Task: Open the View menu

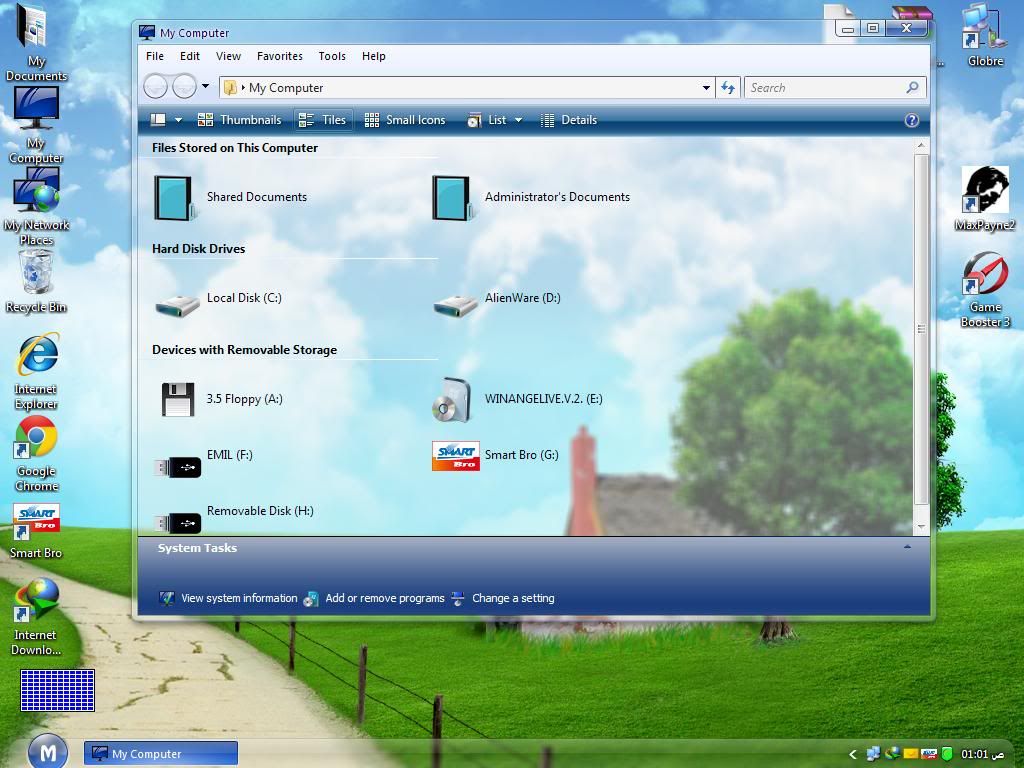Action: pyautogui.click(x=229, y=56)
